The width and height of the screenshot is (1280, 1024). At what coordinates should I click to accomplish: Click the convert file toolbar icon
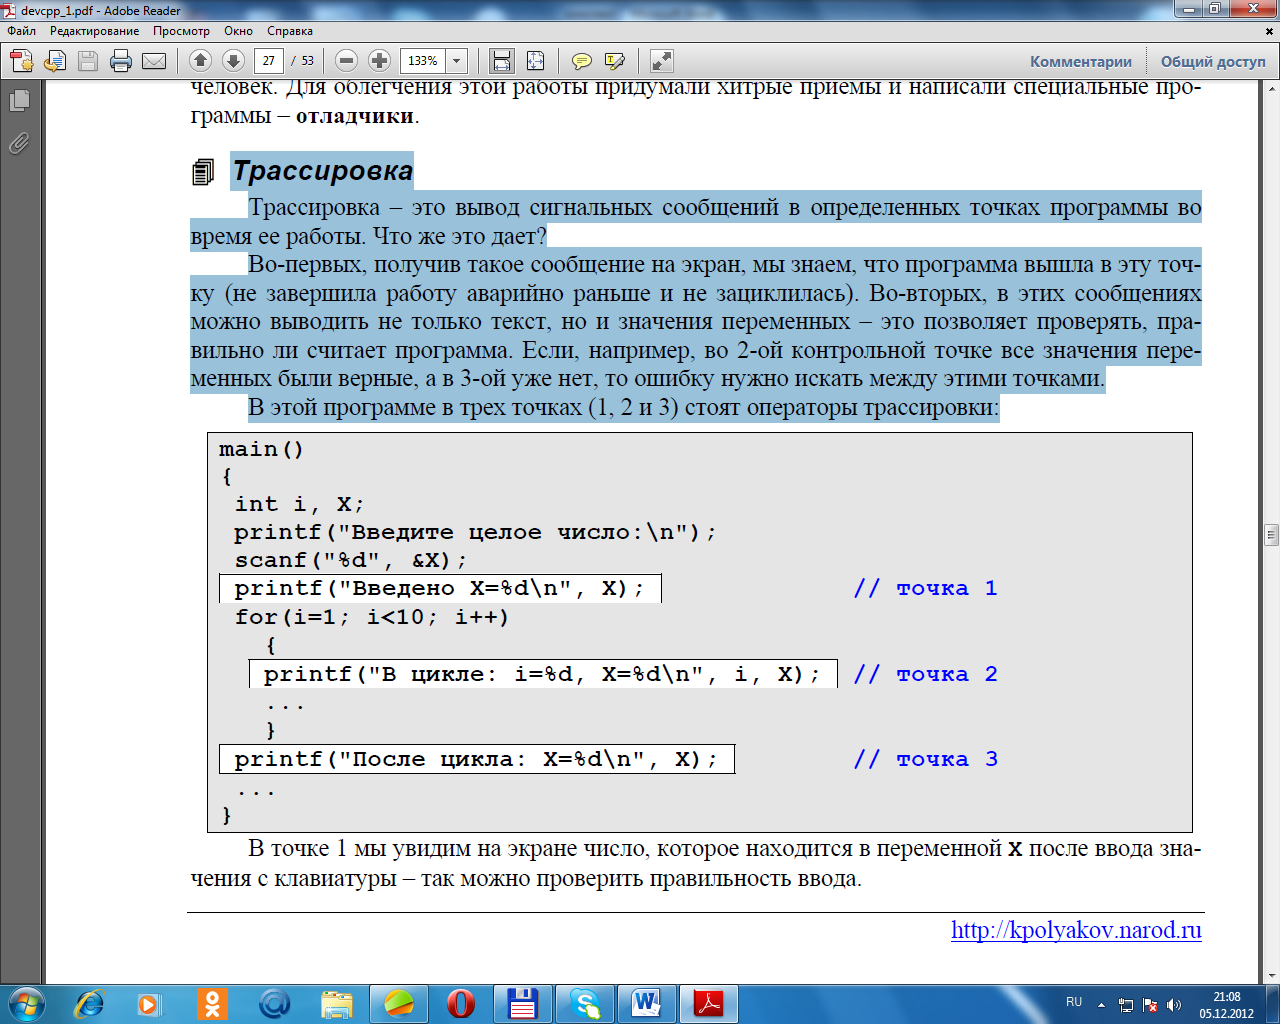click(x=55, y=61)
